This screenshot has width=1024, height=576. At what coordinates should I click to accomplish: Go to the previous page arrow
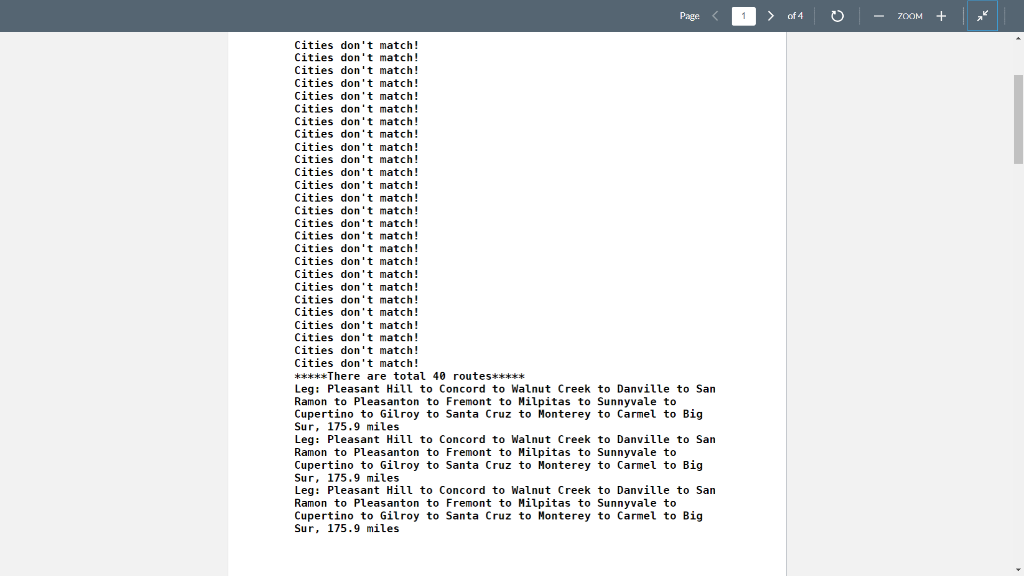(x=715, y=16)
